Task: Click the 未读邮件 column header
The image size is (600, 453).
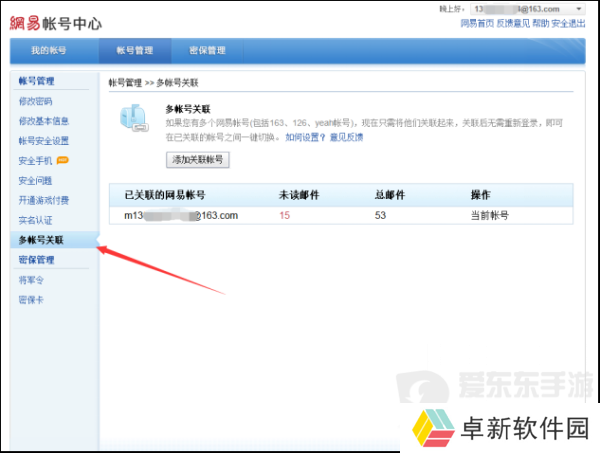Action: click(299, 195)
